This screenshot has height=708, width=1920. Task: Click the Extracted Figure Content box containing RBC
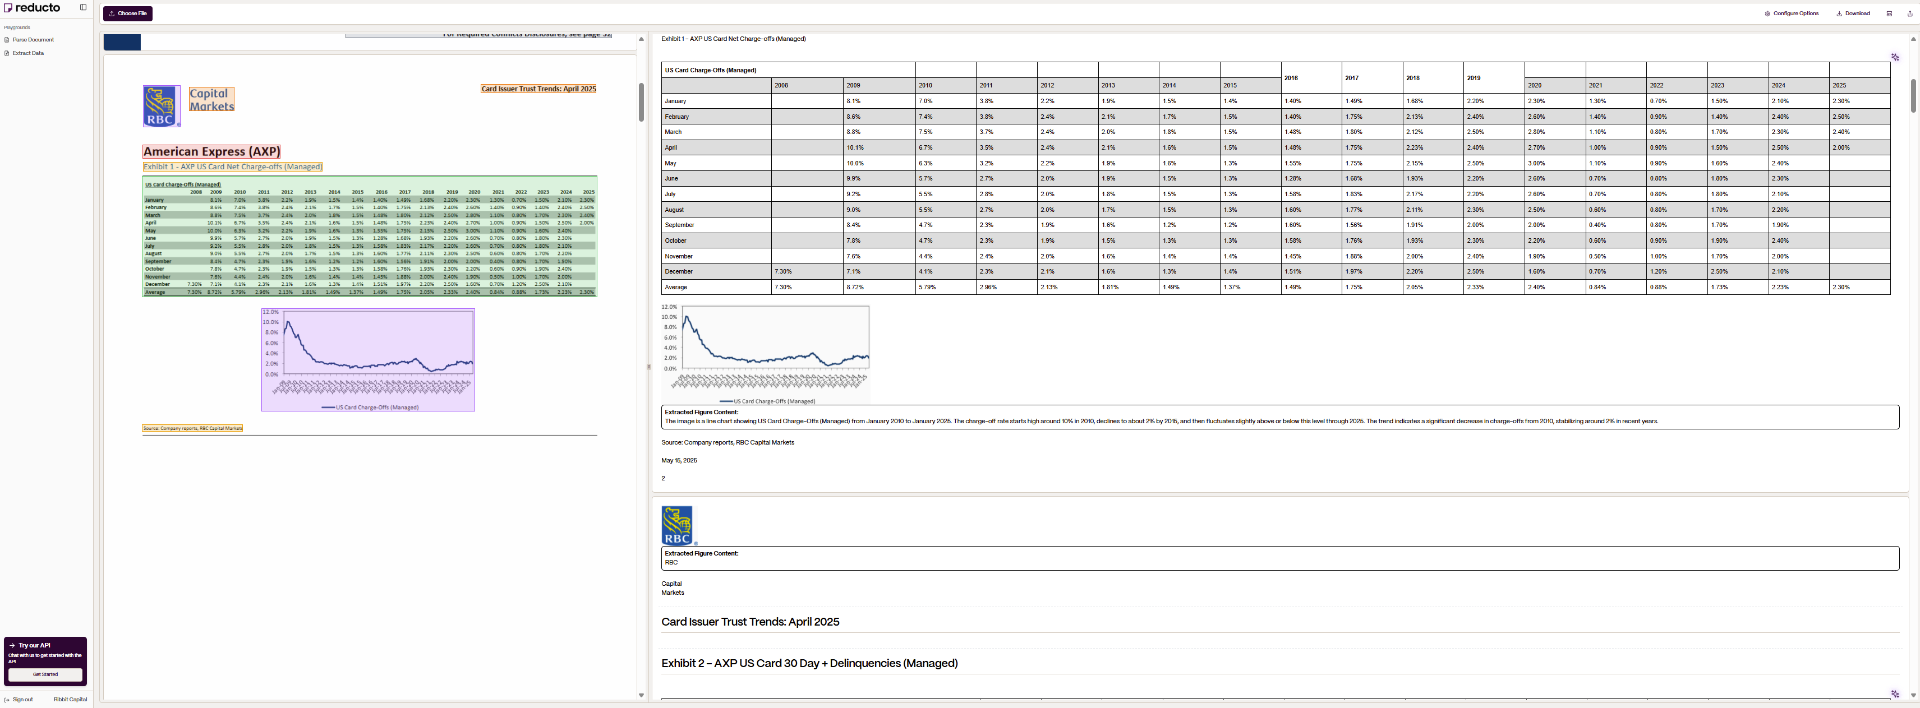pyautogui.click(x=1280, y=558)
